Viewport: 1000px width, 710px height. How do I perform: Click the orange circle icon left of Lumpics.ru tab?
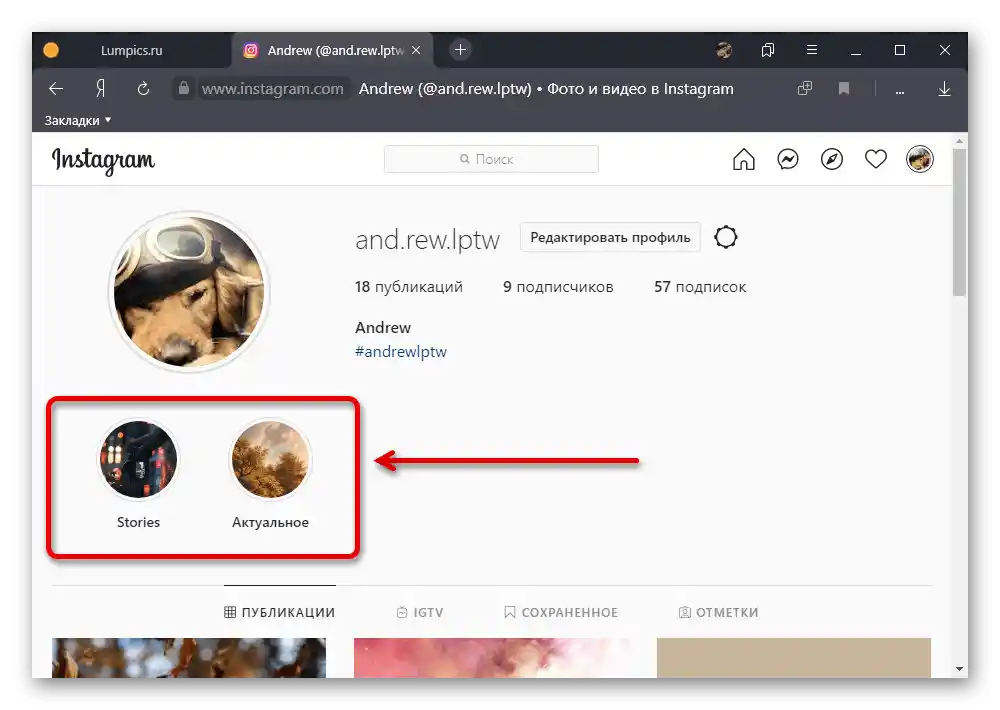pyautogui.click(x=52, y=50)
